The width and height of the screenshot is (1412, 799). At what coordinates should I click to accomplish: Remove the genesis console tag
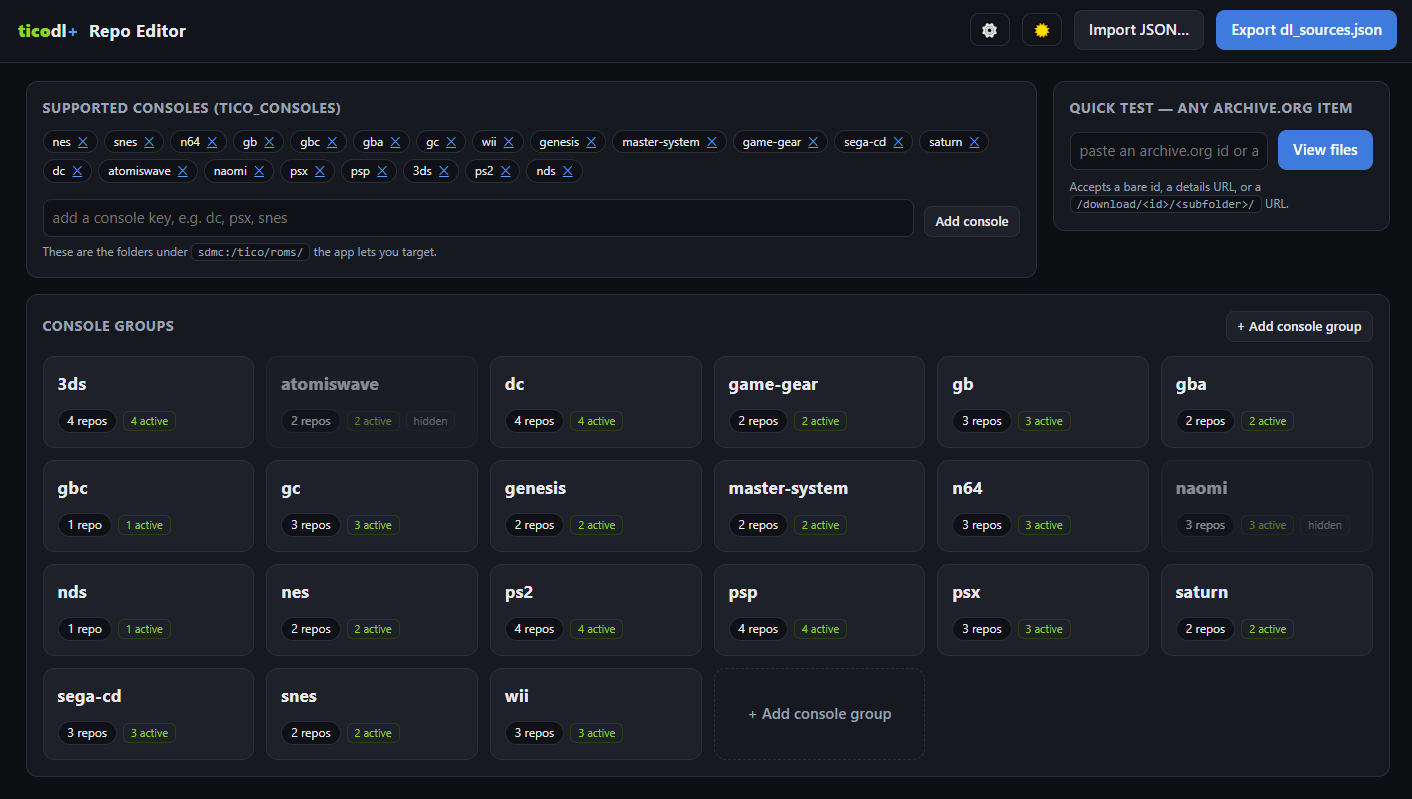click(591, 142)
